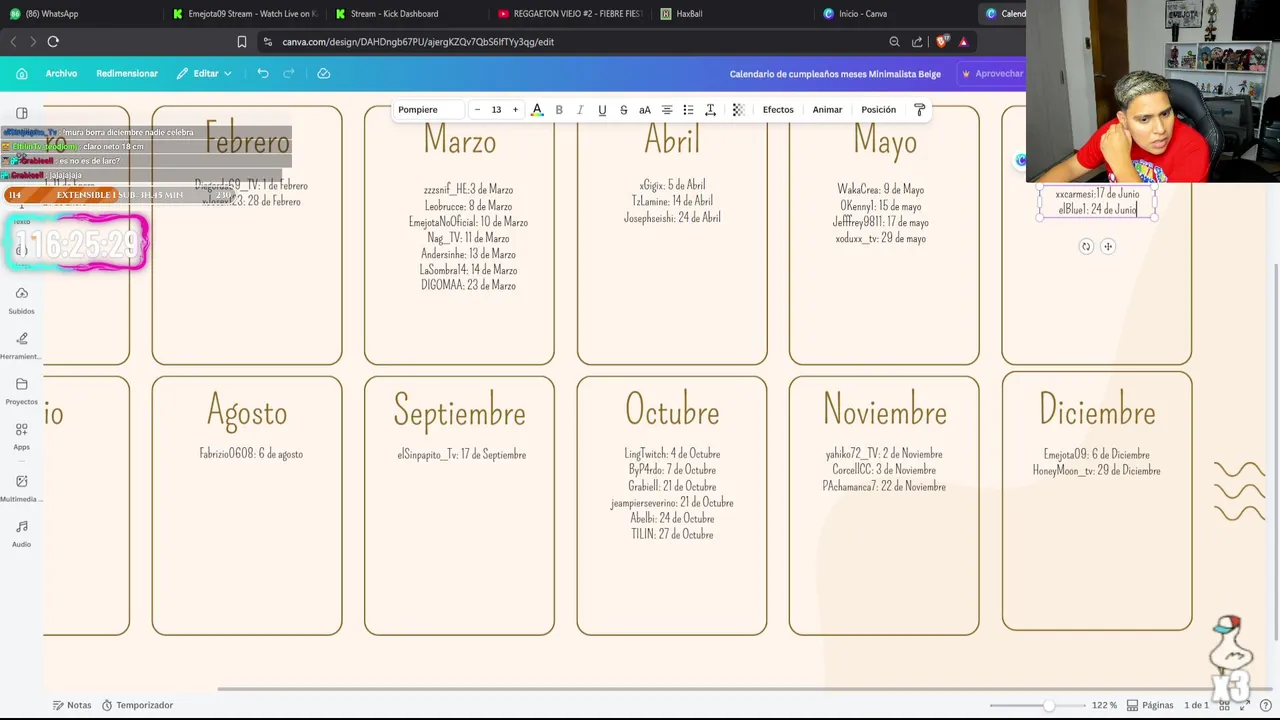Open the Proyectos sidebar panel
This screenshot has width=1280, height=720.
(x=22, y=391)
